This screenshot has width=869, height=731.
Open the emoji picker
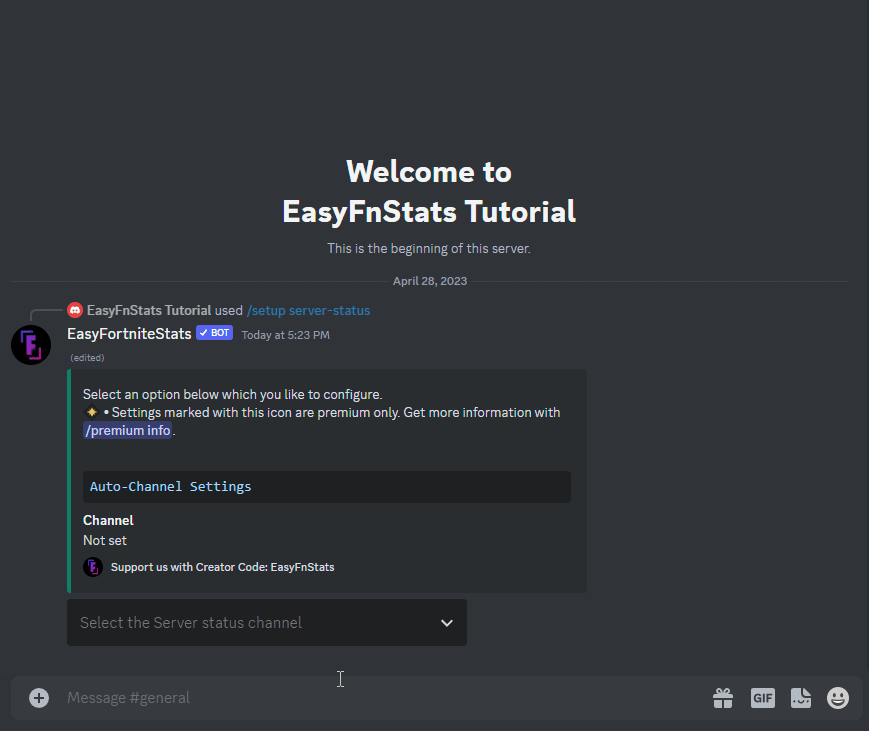pos(838,698)
